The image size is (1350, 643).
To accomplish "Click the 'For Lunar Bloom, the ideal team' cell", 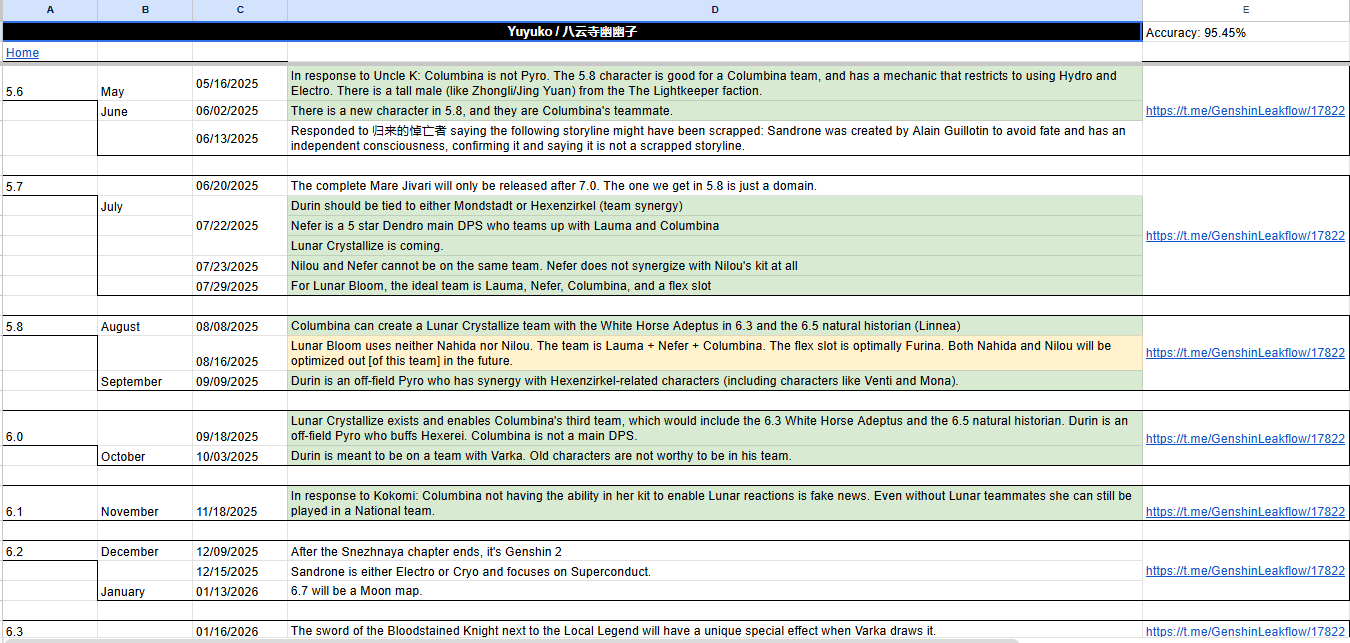I will pos(715,286).
